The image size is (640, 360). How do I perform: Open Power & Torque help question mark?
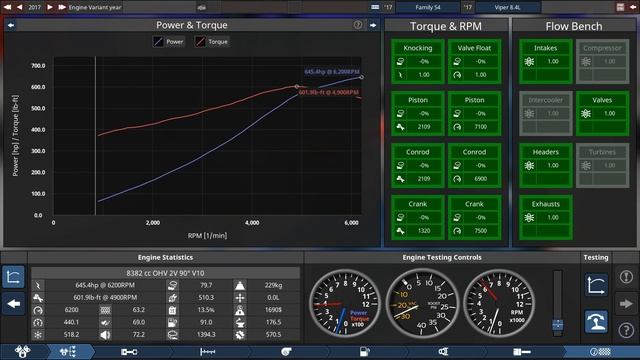point(358,25)
